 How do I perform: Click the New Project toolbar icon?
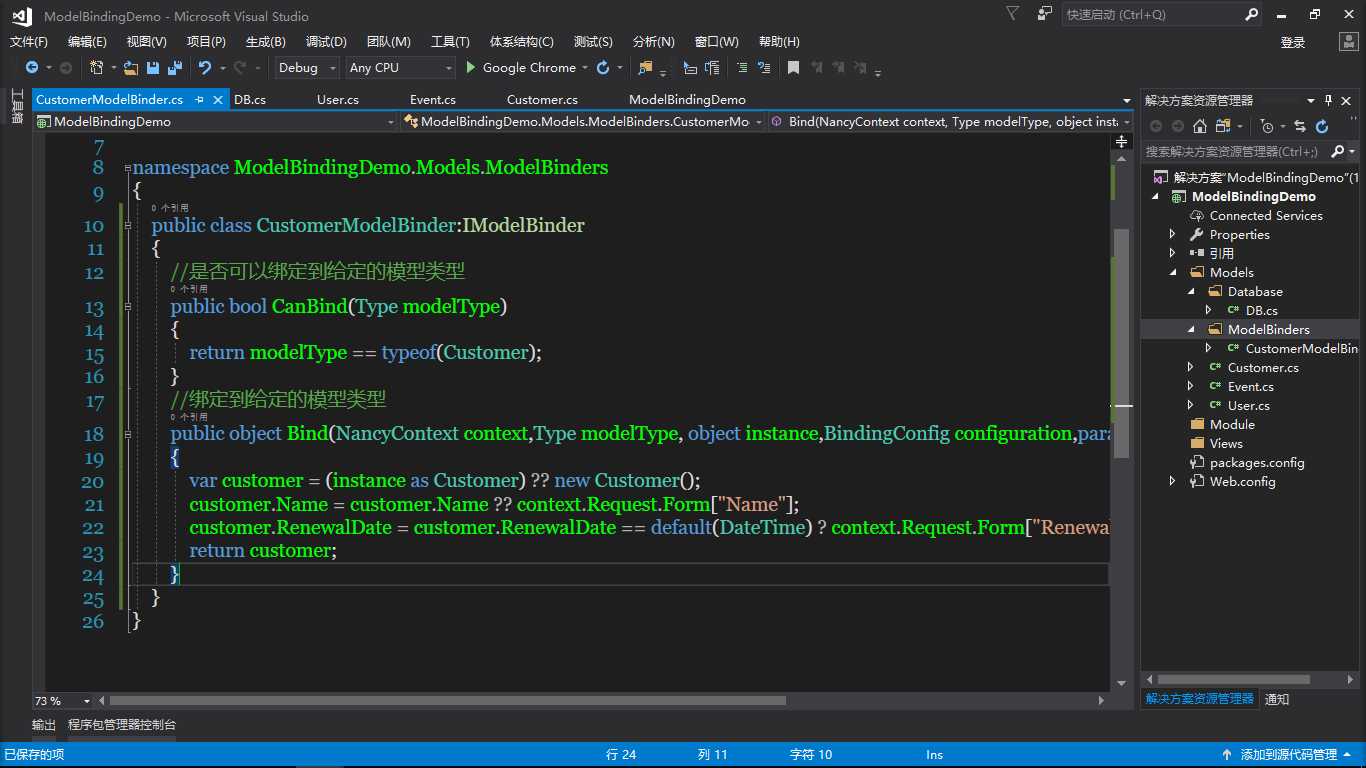point(97,68)
